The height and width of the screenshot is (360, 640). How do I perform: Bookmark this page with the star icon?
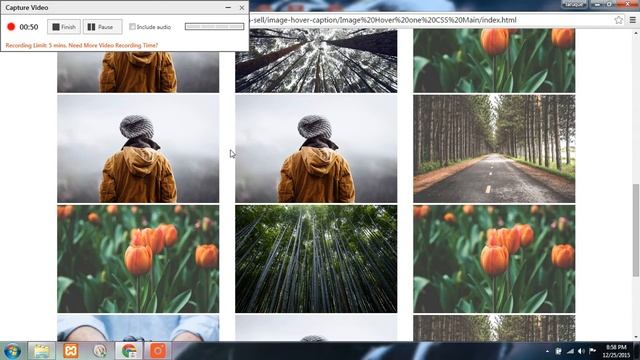[x=618, y=20]
